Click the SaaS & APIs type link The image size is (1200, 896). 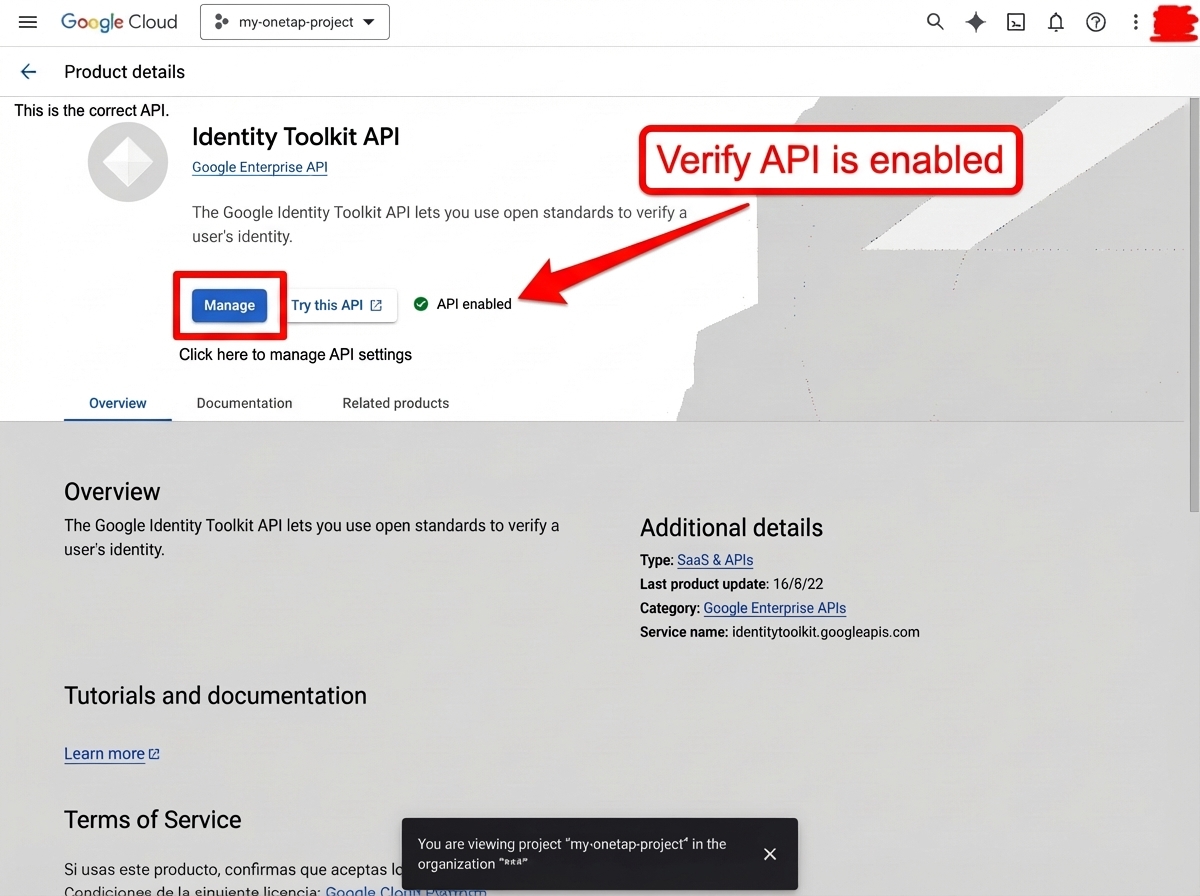click(715, 559)
